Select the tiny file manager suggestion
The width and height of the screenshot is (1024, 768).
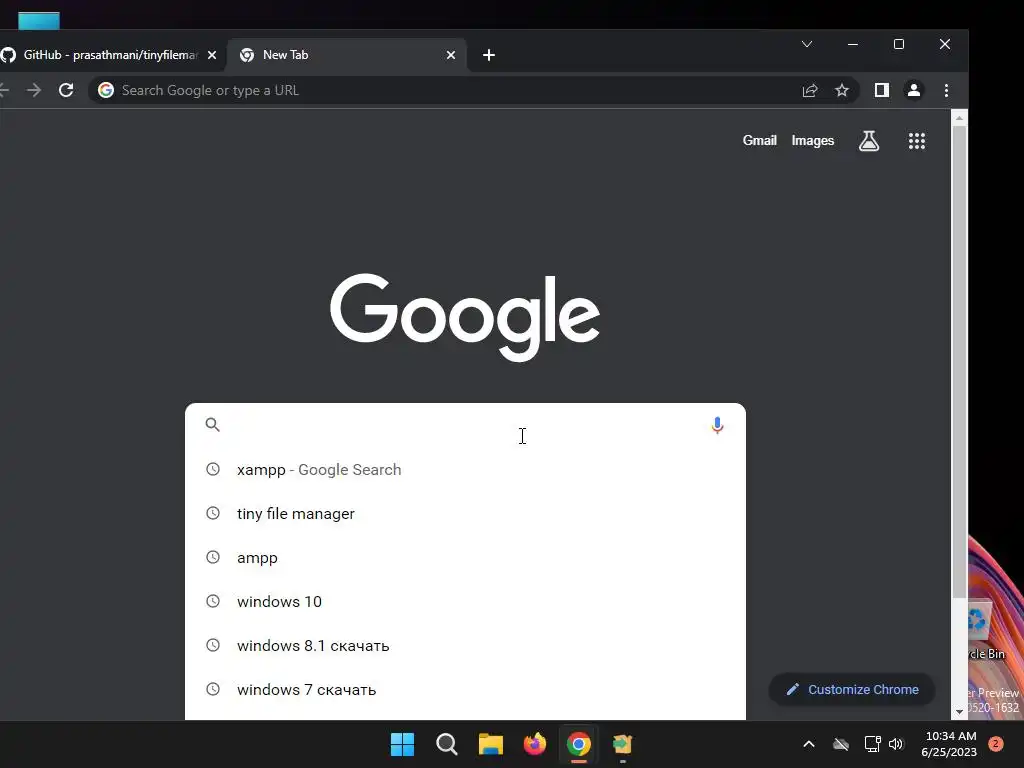(465, 513)
